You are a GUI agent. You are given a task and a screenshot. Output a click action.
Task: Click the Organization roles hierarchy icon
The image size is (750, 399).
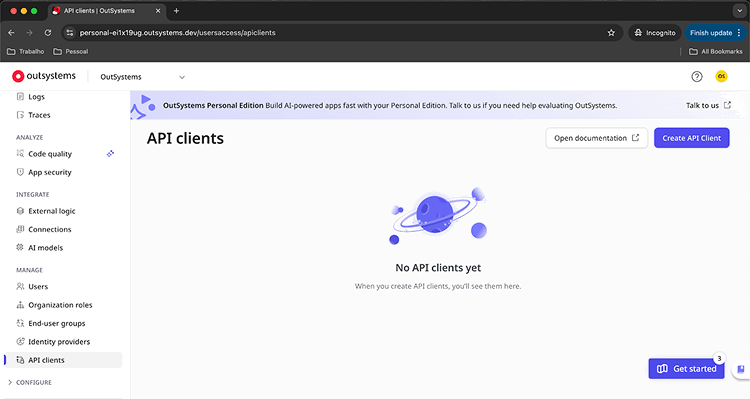(20, 305)
